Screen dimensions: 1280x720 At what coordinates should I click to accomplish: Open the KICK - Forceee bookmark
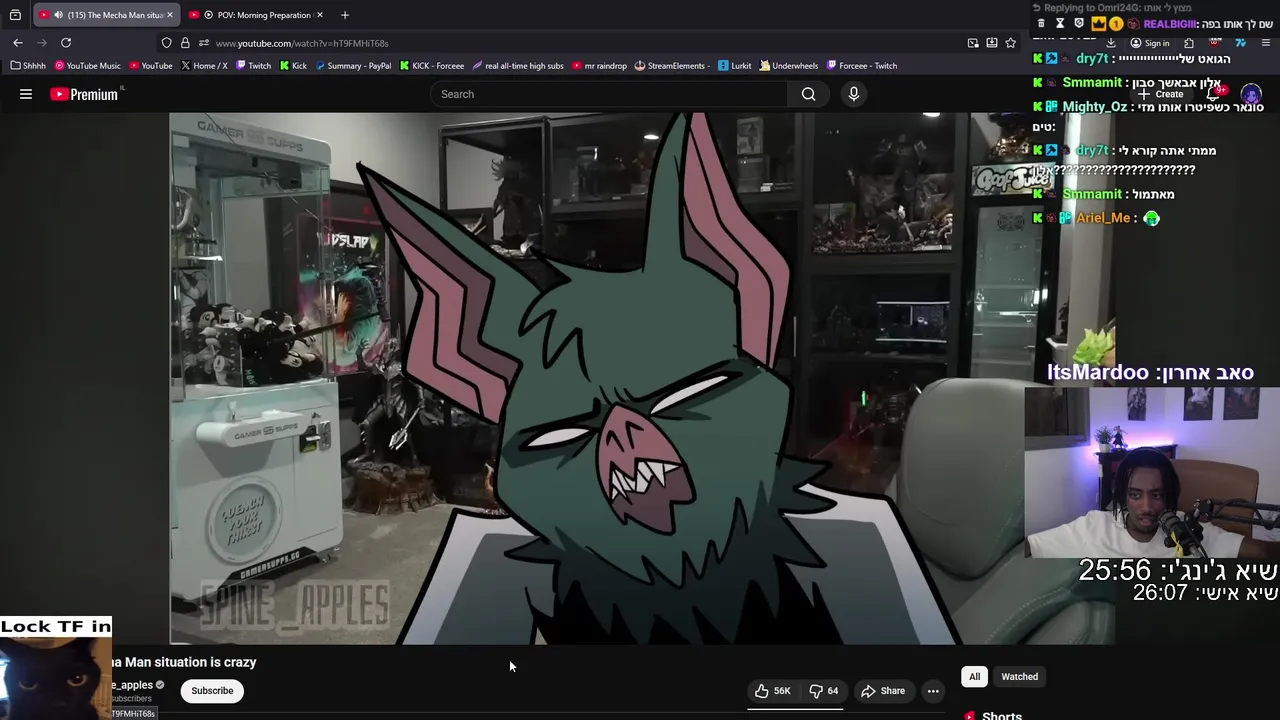click(432, 66)
